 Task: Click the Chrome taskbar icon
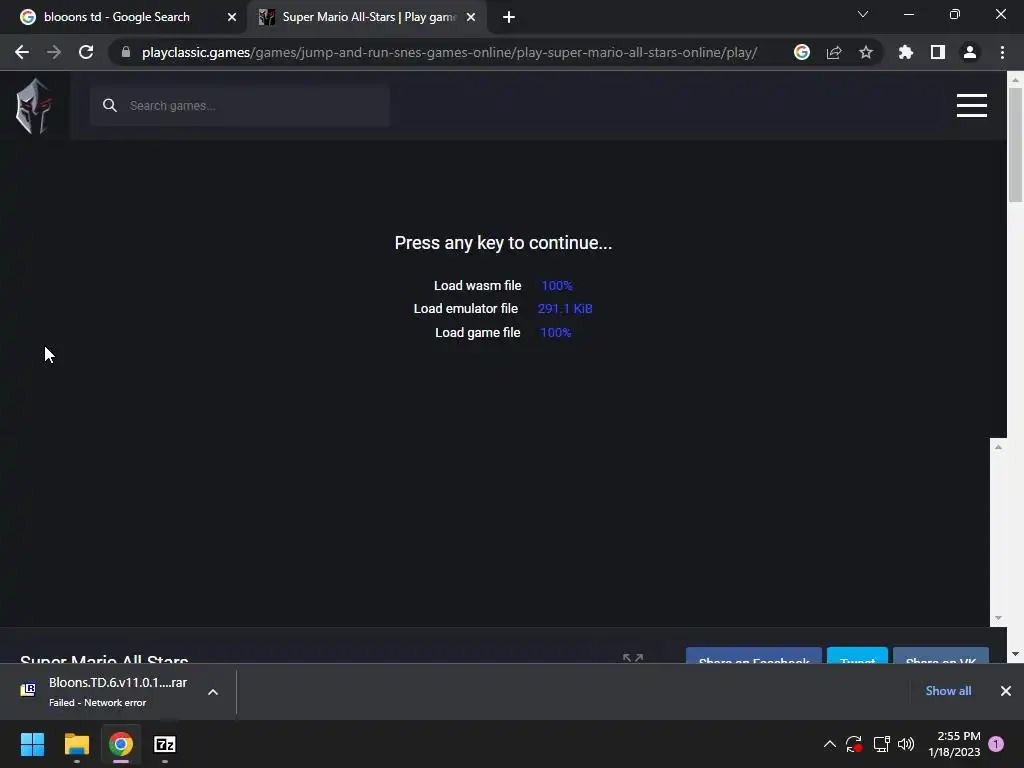point(121,744)
